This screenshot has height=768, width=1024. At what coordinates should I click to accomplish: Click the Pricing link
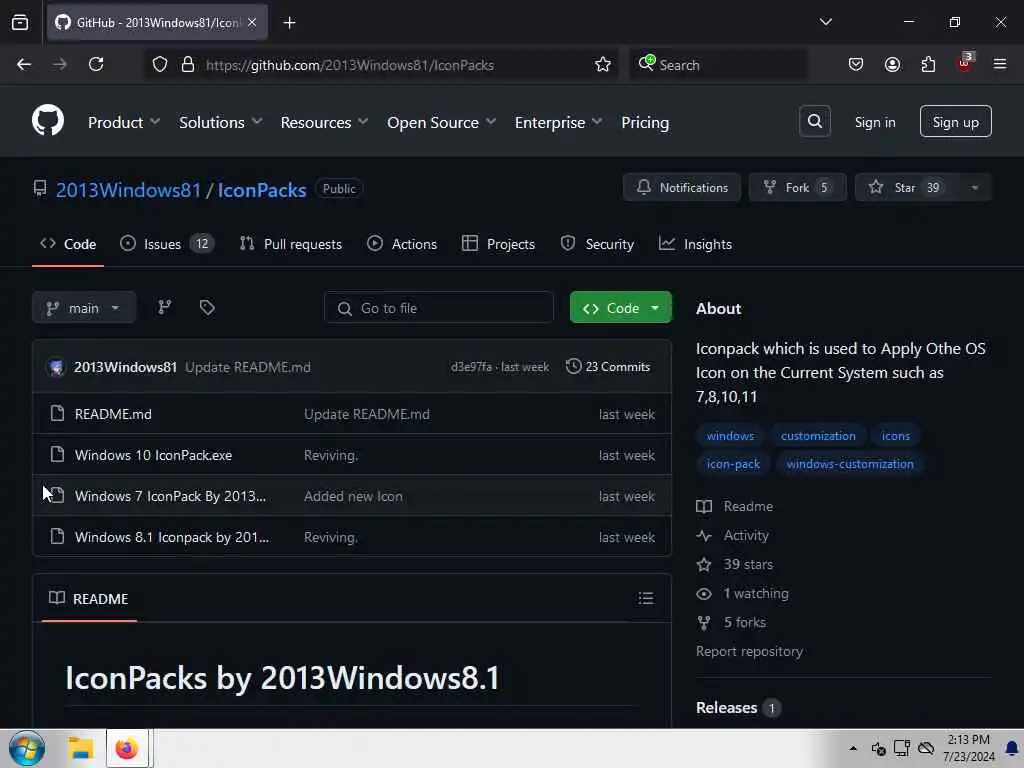click(645, 122)
